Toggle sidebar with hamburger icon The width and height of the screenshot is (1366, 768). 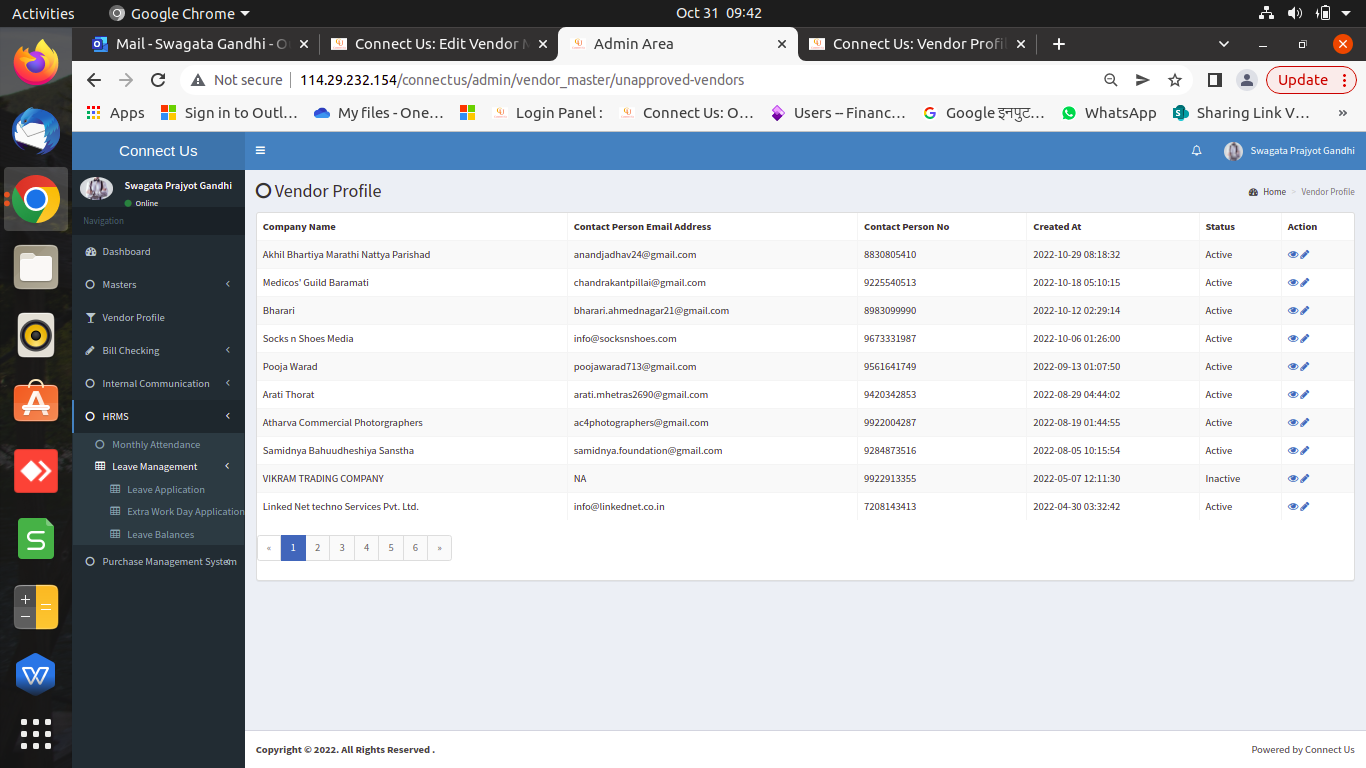[x=261, y=151]
